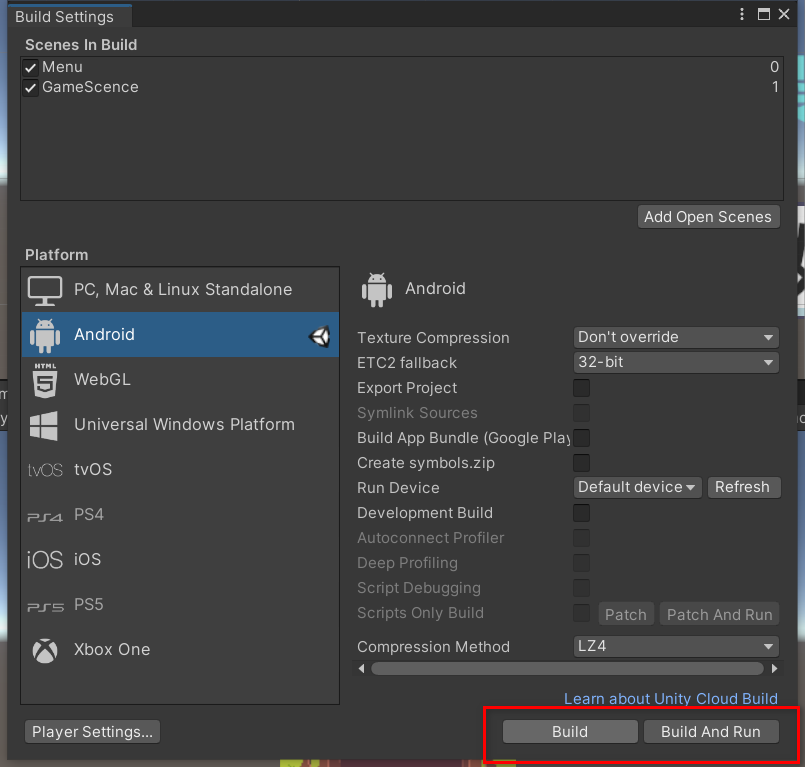This screenshot has height=767, width=805.
Task: Uncheck the Menu scene checkbox
Action: click(x=30, y=67)
